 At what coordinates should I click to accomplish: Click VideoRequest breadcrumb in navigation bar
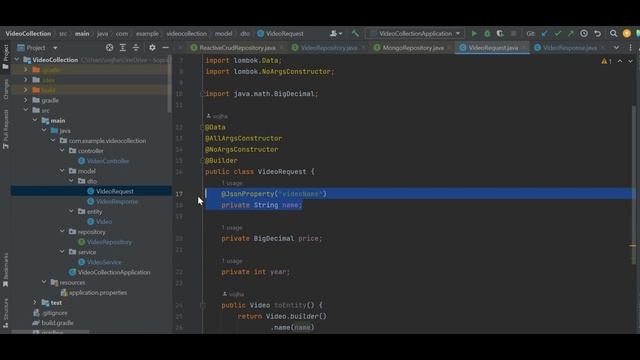tap(280, 33)
